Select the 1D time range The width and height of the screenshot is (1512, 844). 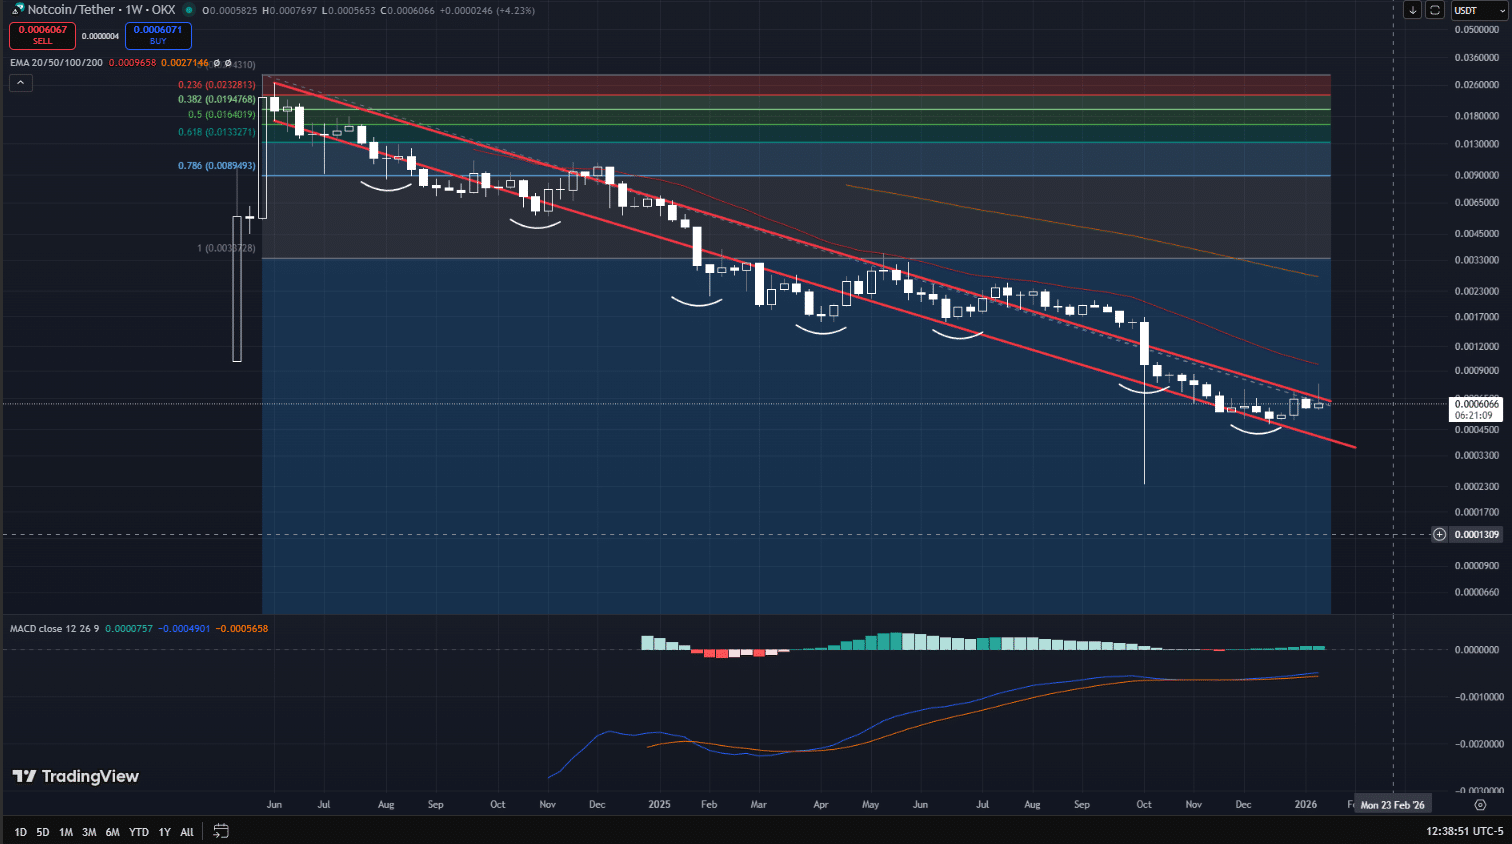[20, 832]
